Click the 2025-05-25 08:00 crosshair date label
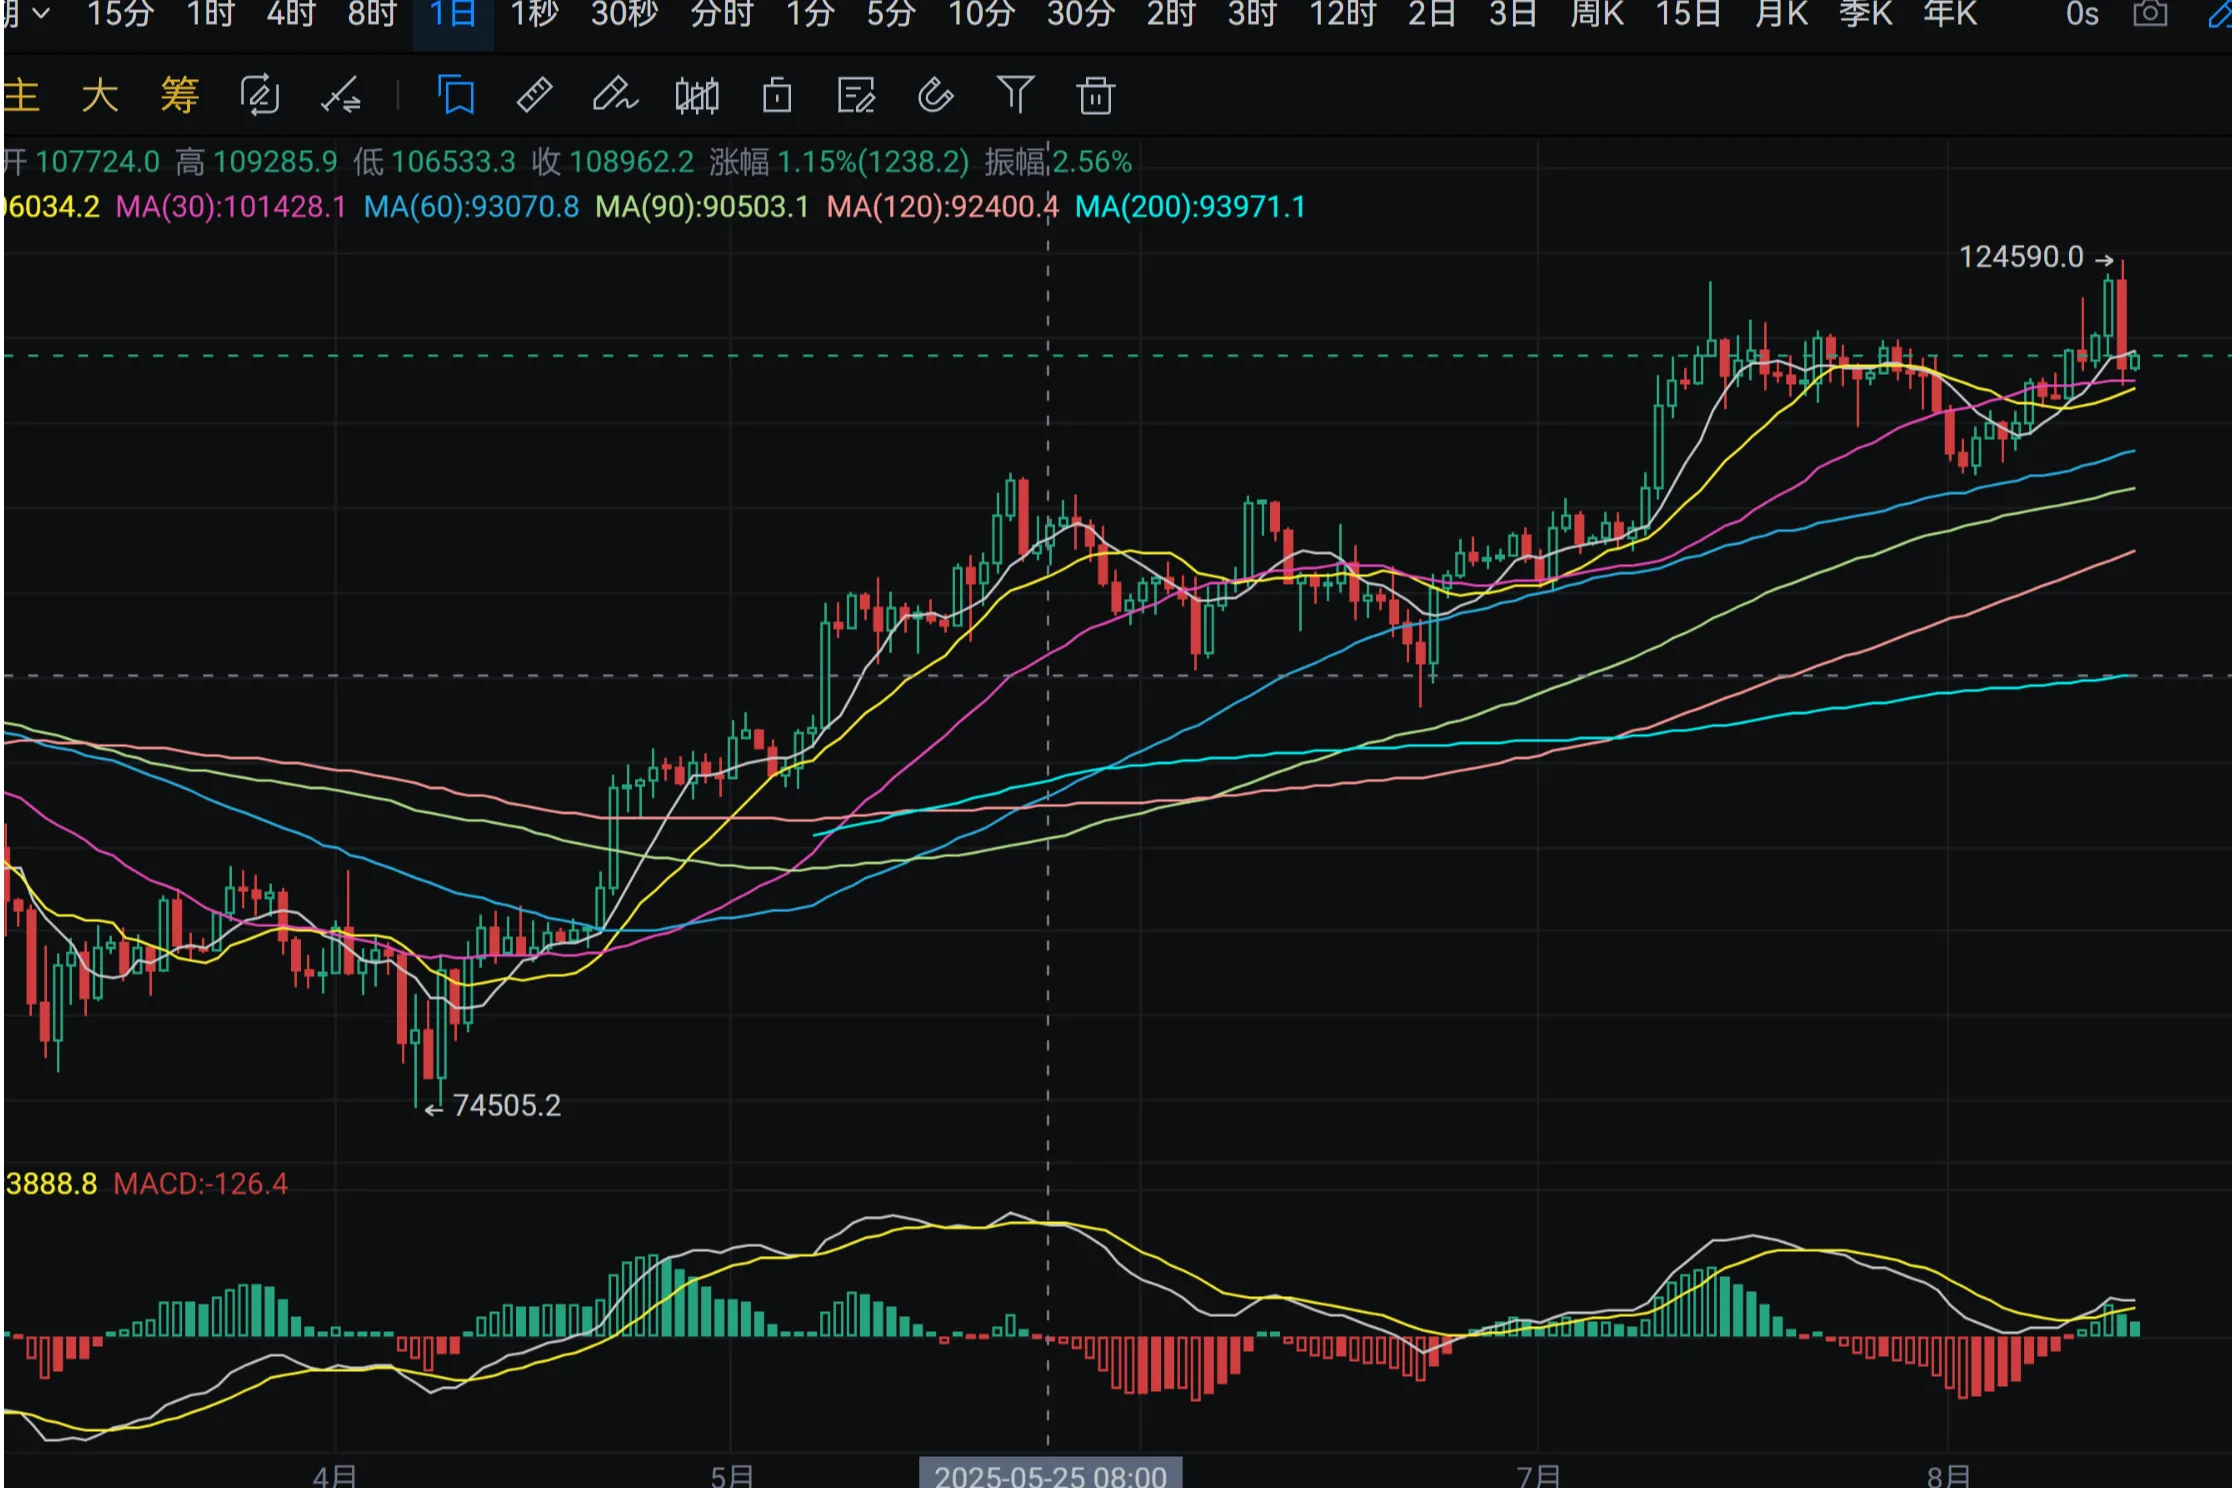 tap(1050, 1474)
